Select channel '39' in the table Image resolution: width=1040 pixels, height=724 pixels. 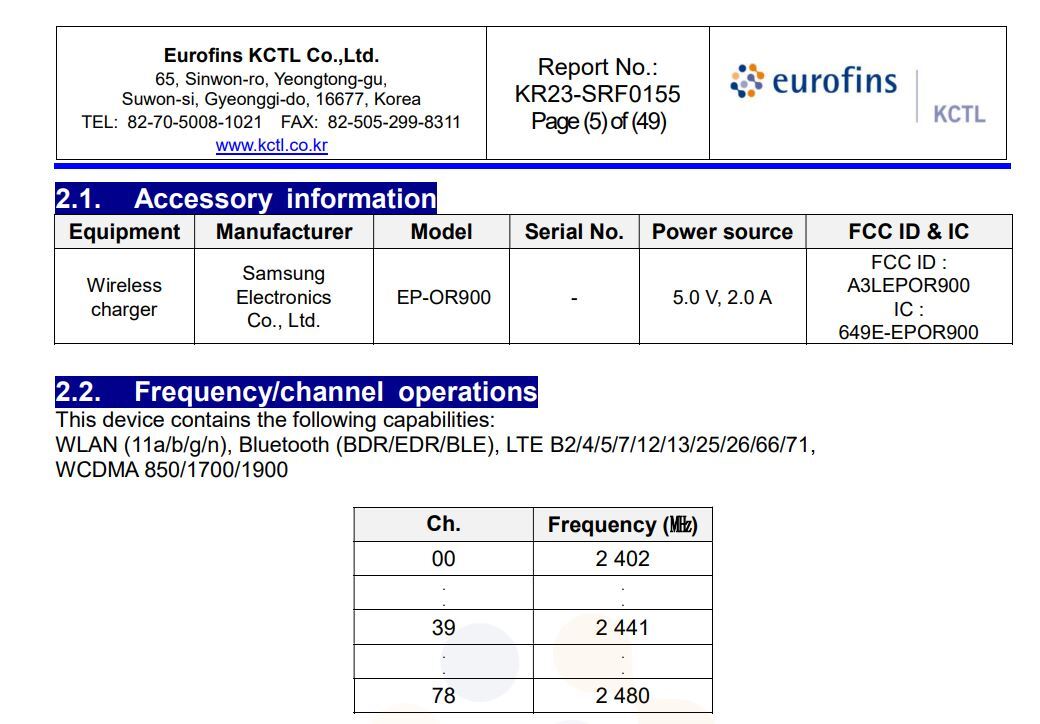click(x=444, y=627)
